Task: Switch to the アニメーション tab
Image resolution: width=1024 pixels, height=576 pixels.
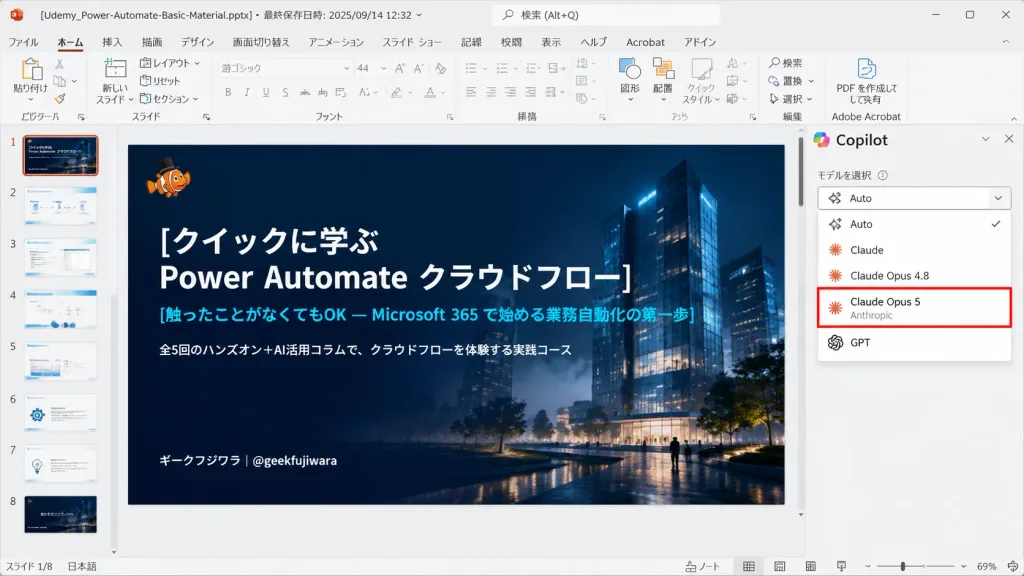Action: point(336,42)
